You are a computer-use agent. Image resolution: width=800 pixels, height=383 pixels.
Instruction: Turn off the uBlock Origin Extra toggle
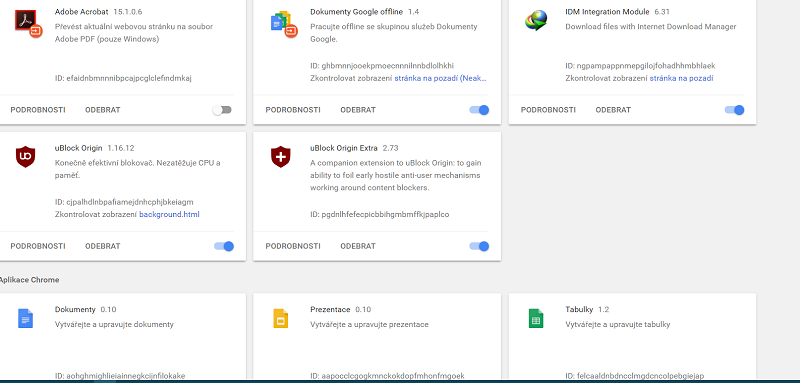tap(479, 246)
